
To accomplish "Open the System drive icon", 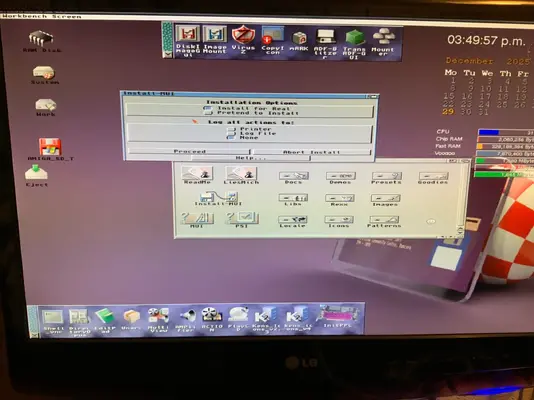I will [x=45, y=75].
